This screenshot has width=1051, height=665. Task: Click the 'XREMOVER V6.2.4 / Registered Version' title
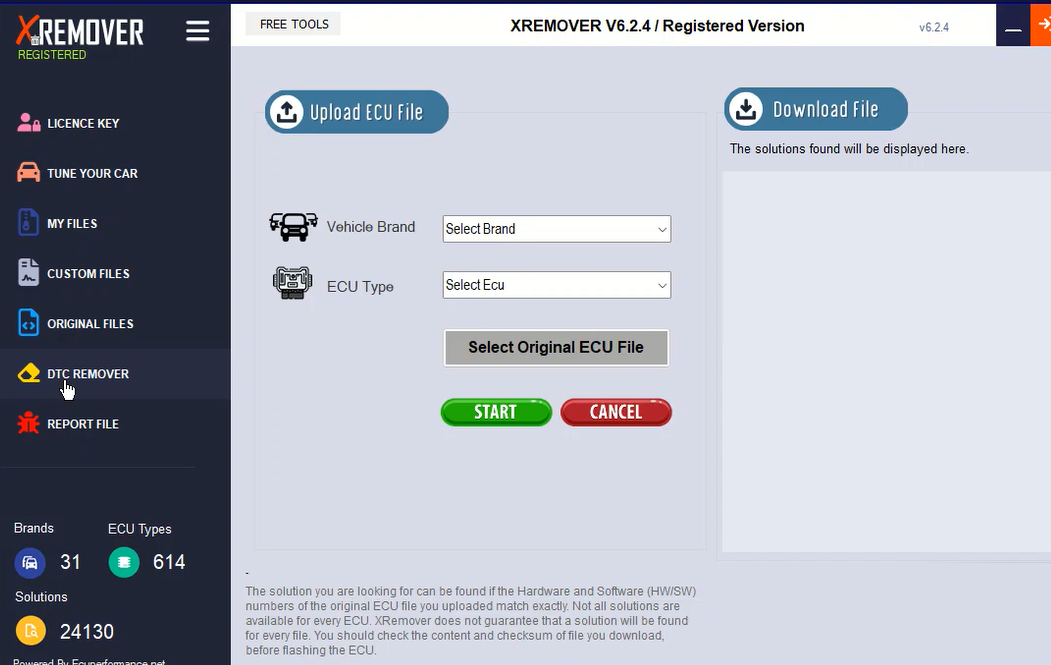click(x=657, y=25)
